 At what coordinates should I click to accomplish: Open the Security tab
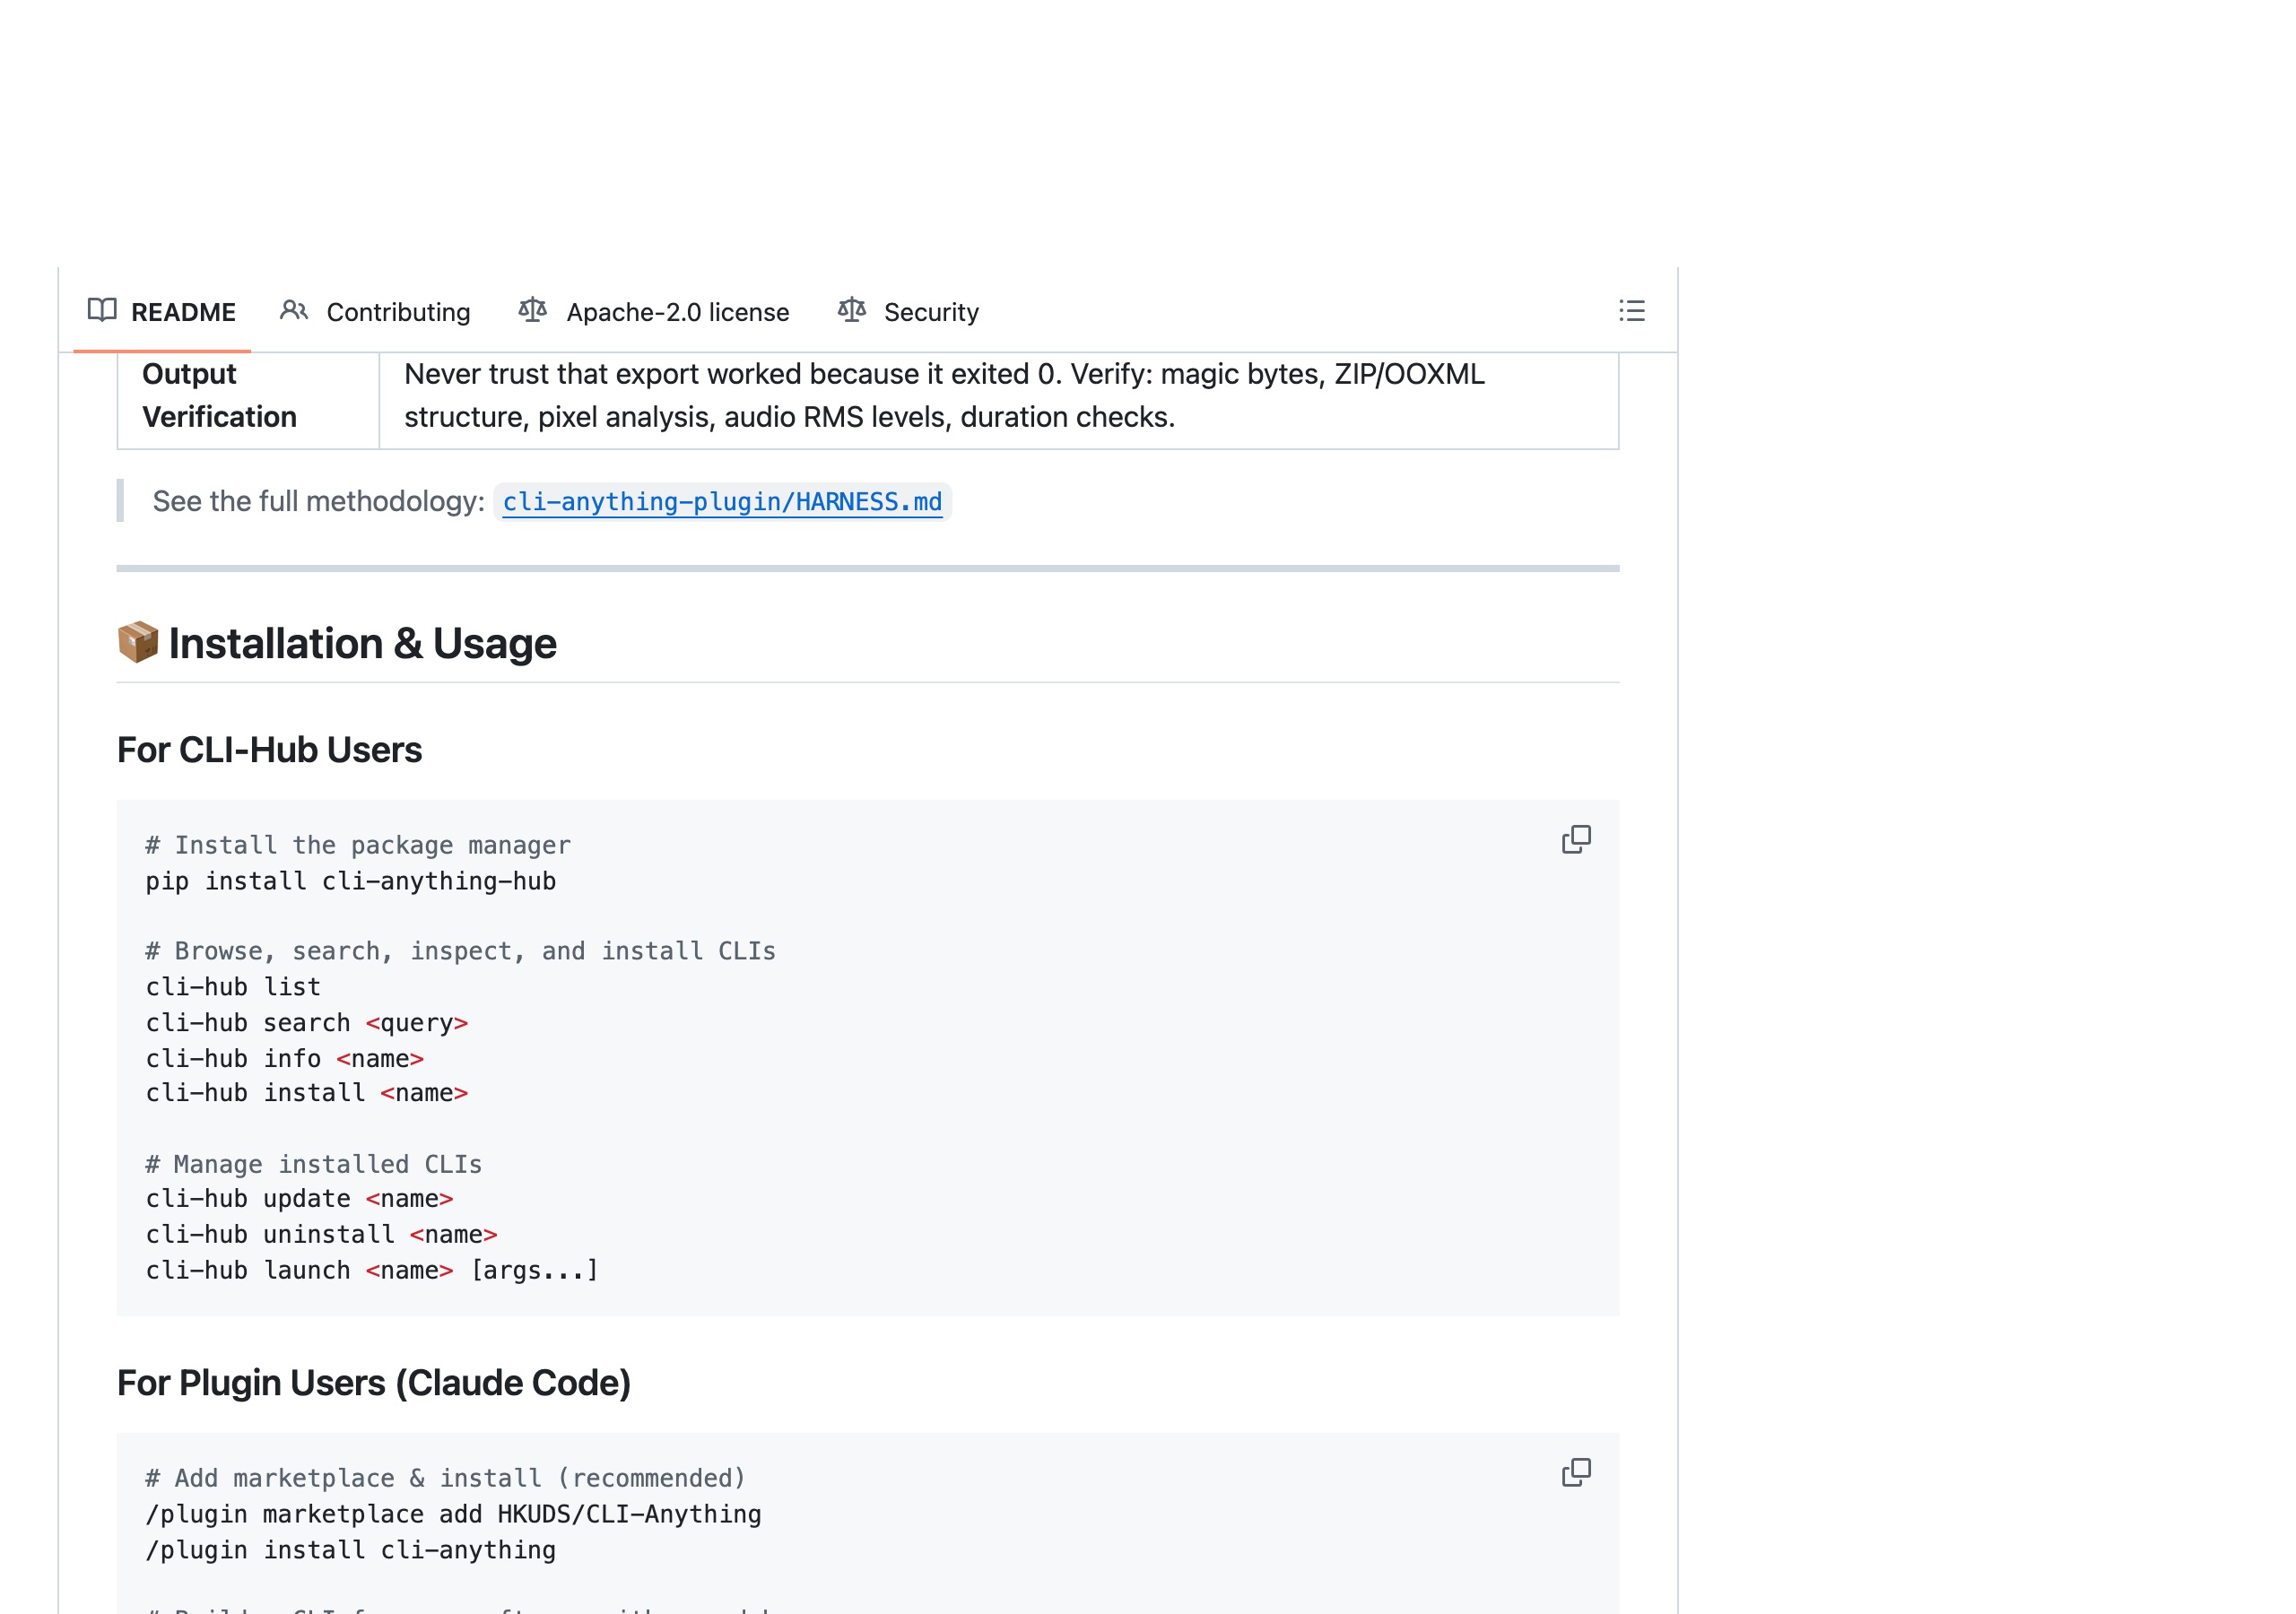pos(908,312)
